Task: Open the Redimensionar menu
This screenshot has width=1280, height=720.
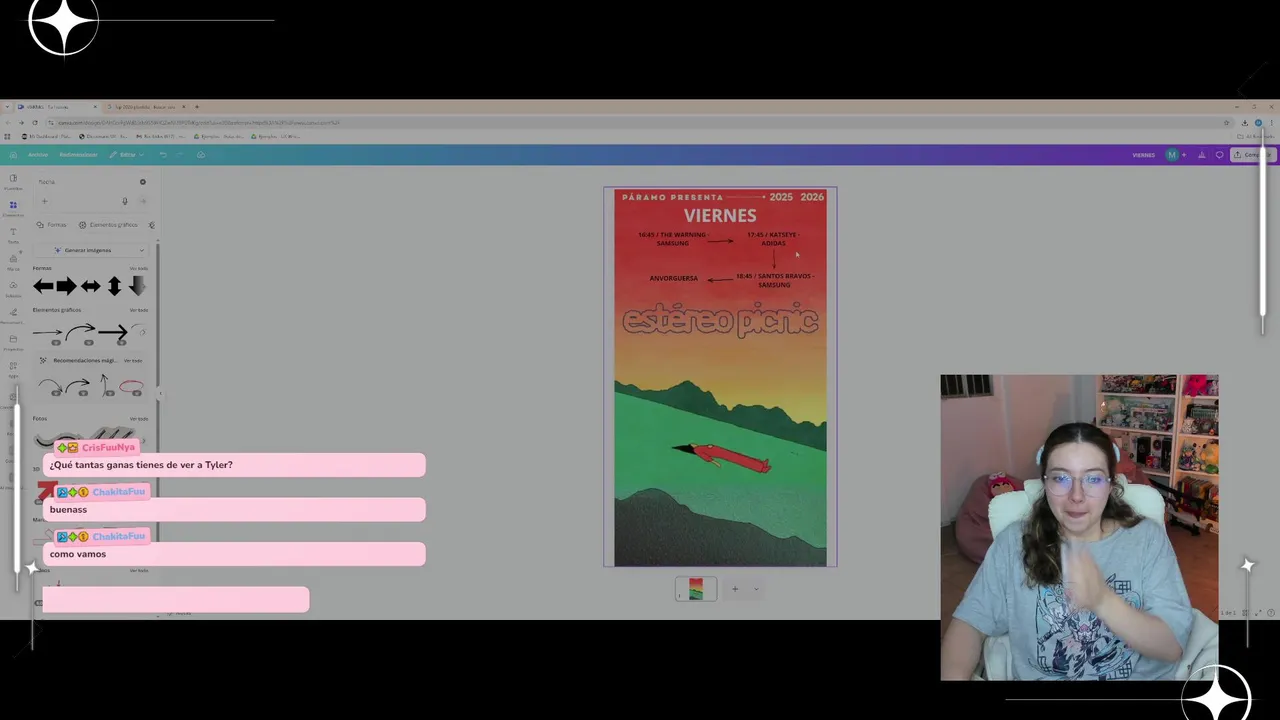Action: [x=78, y=155]
